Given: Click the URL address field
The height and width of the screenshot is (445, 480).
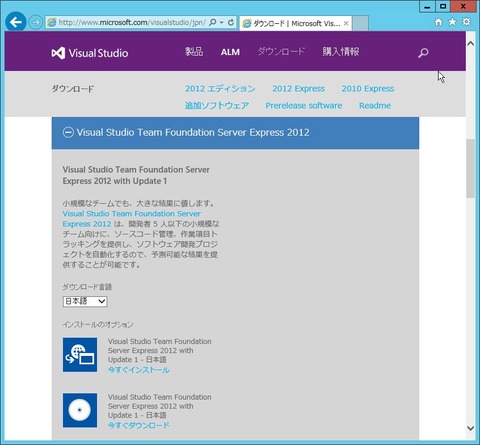Looking at the screenshot, I should coord(132,22).
